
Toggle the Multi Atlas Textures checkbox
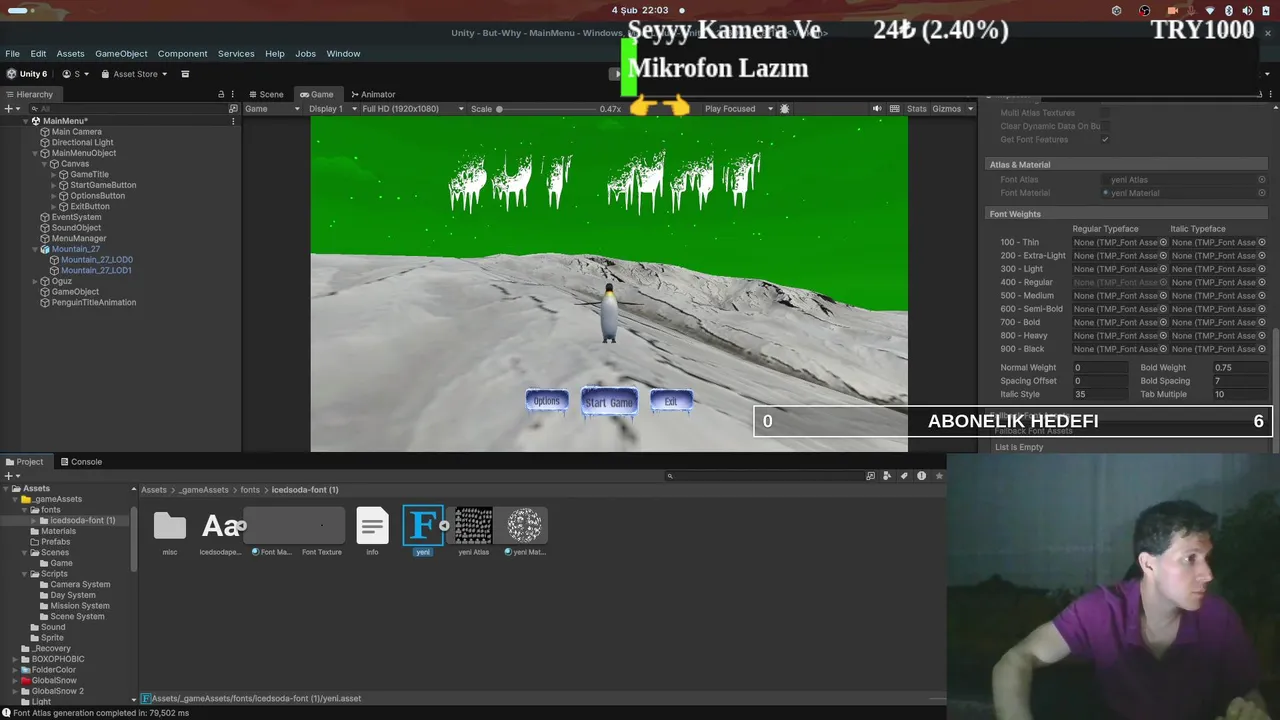pos(1105,113)
